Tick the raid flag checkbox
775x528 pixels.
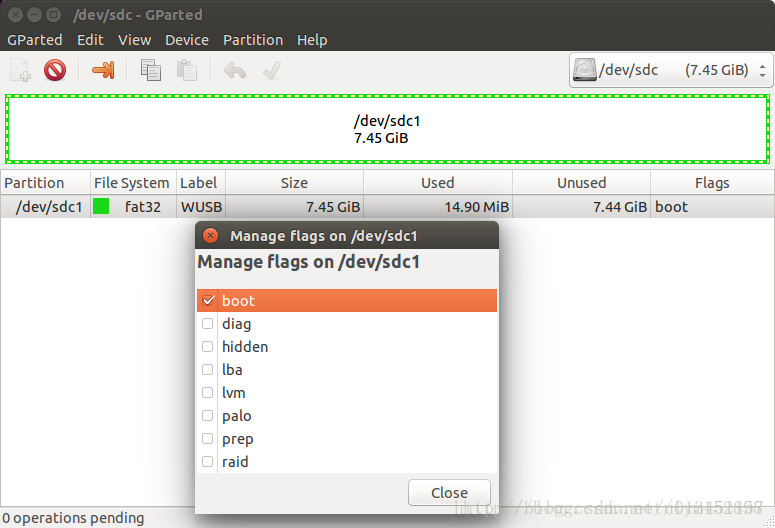(x=208, y=461)
